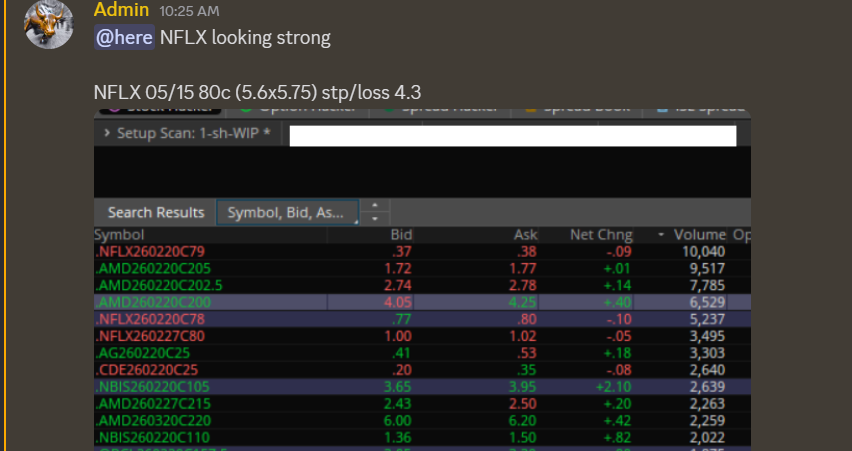Select the .NFLX260220C78 symbol
This screenshot has width=852, height=451.
tap(149, 319)
